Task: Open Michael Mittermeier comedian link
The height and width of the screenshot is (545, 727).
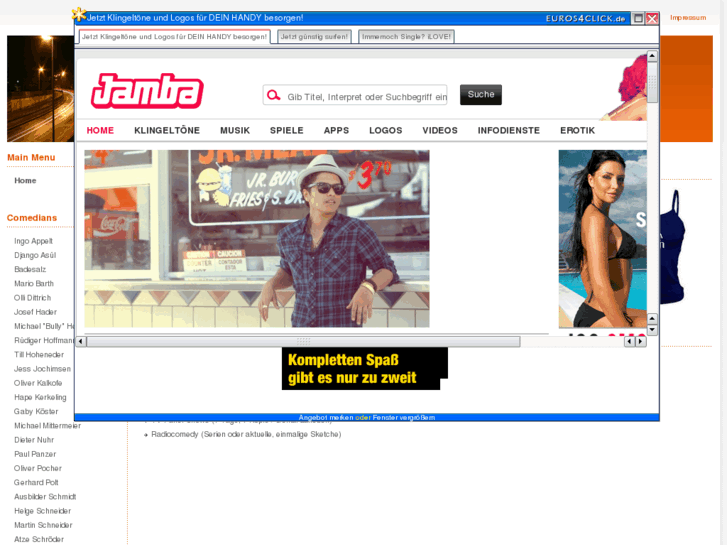Action: (47, 426)
